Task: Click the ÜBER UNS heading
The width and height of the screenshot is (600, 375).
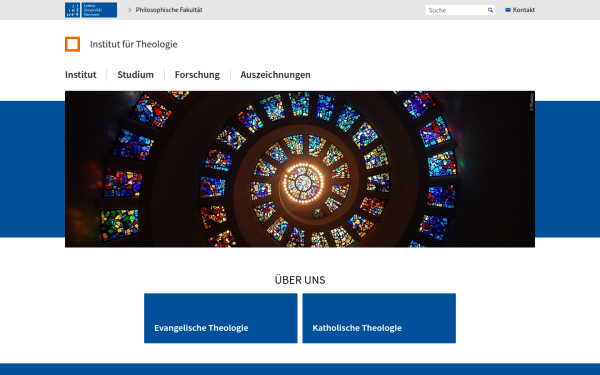Action: [300, 280]
